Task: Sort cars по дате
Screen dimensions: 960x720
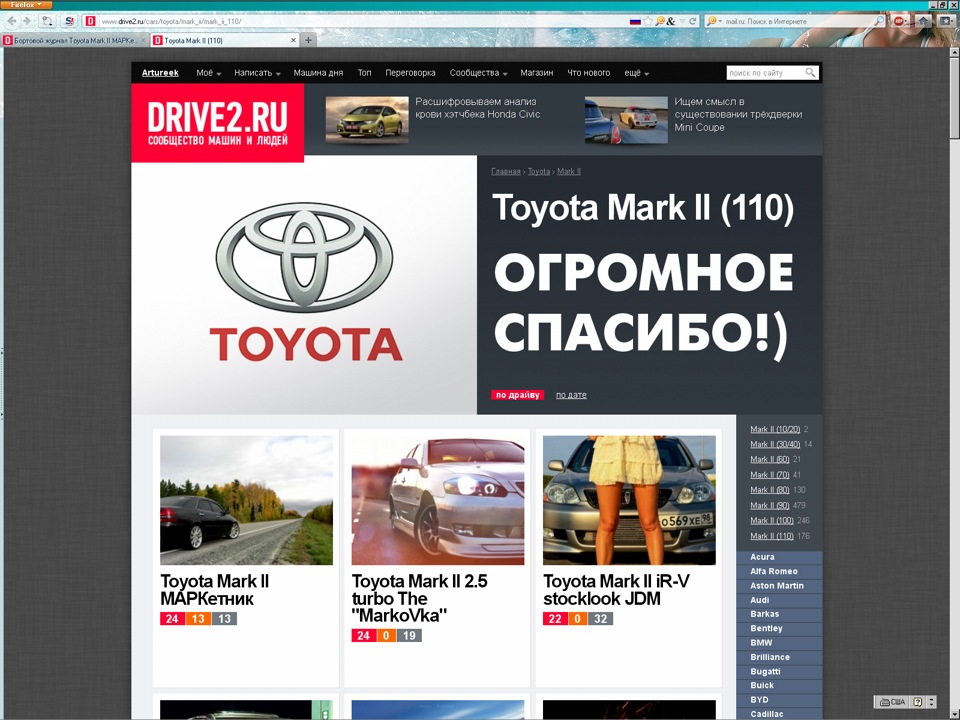Action: click(x=571, y=395)
